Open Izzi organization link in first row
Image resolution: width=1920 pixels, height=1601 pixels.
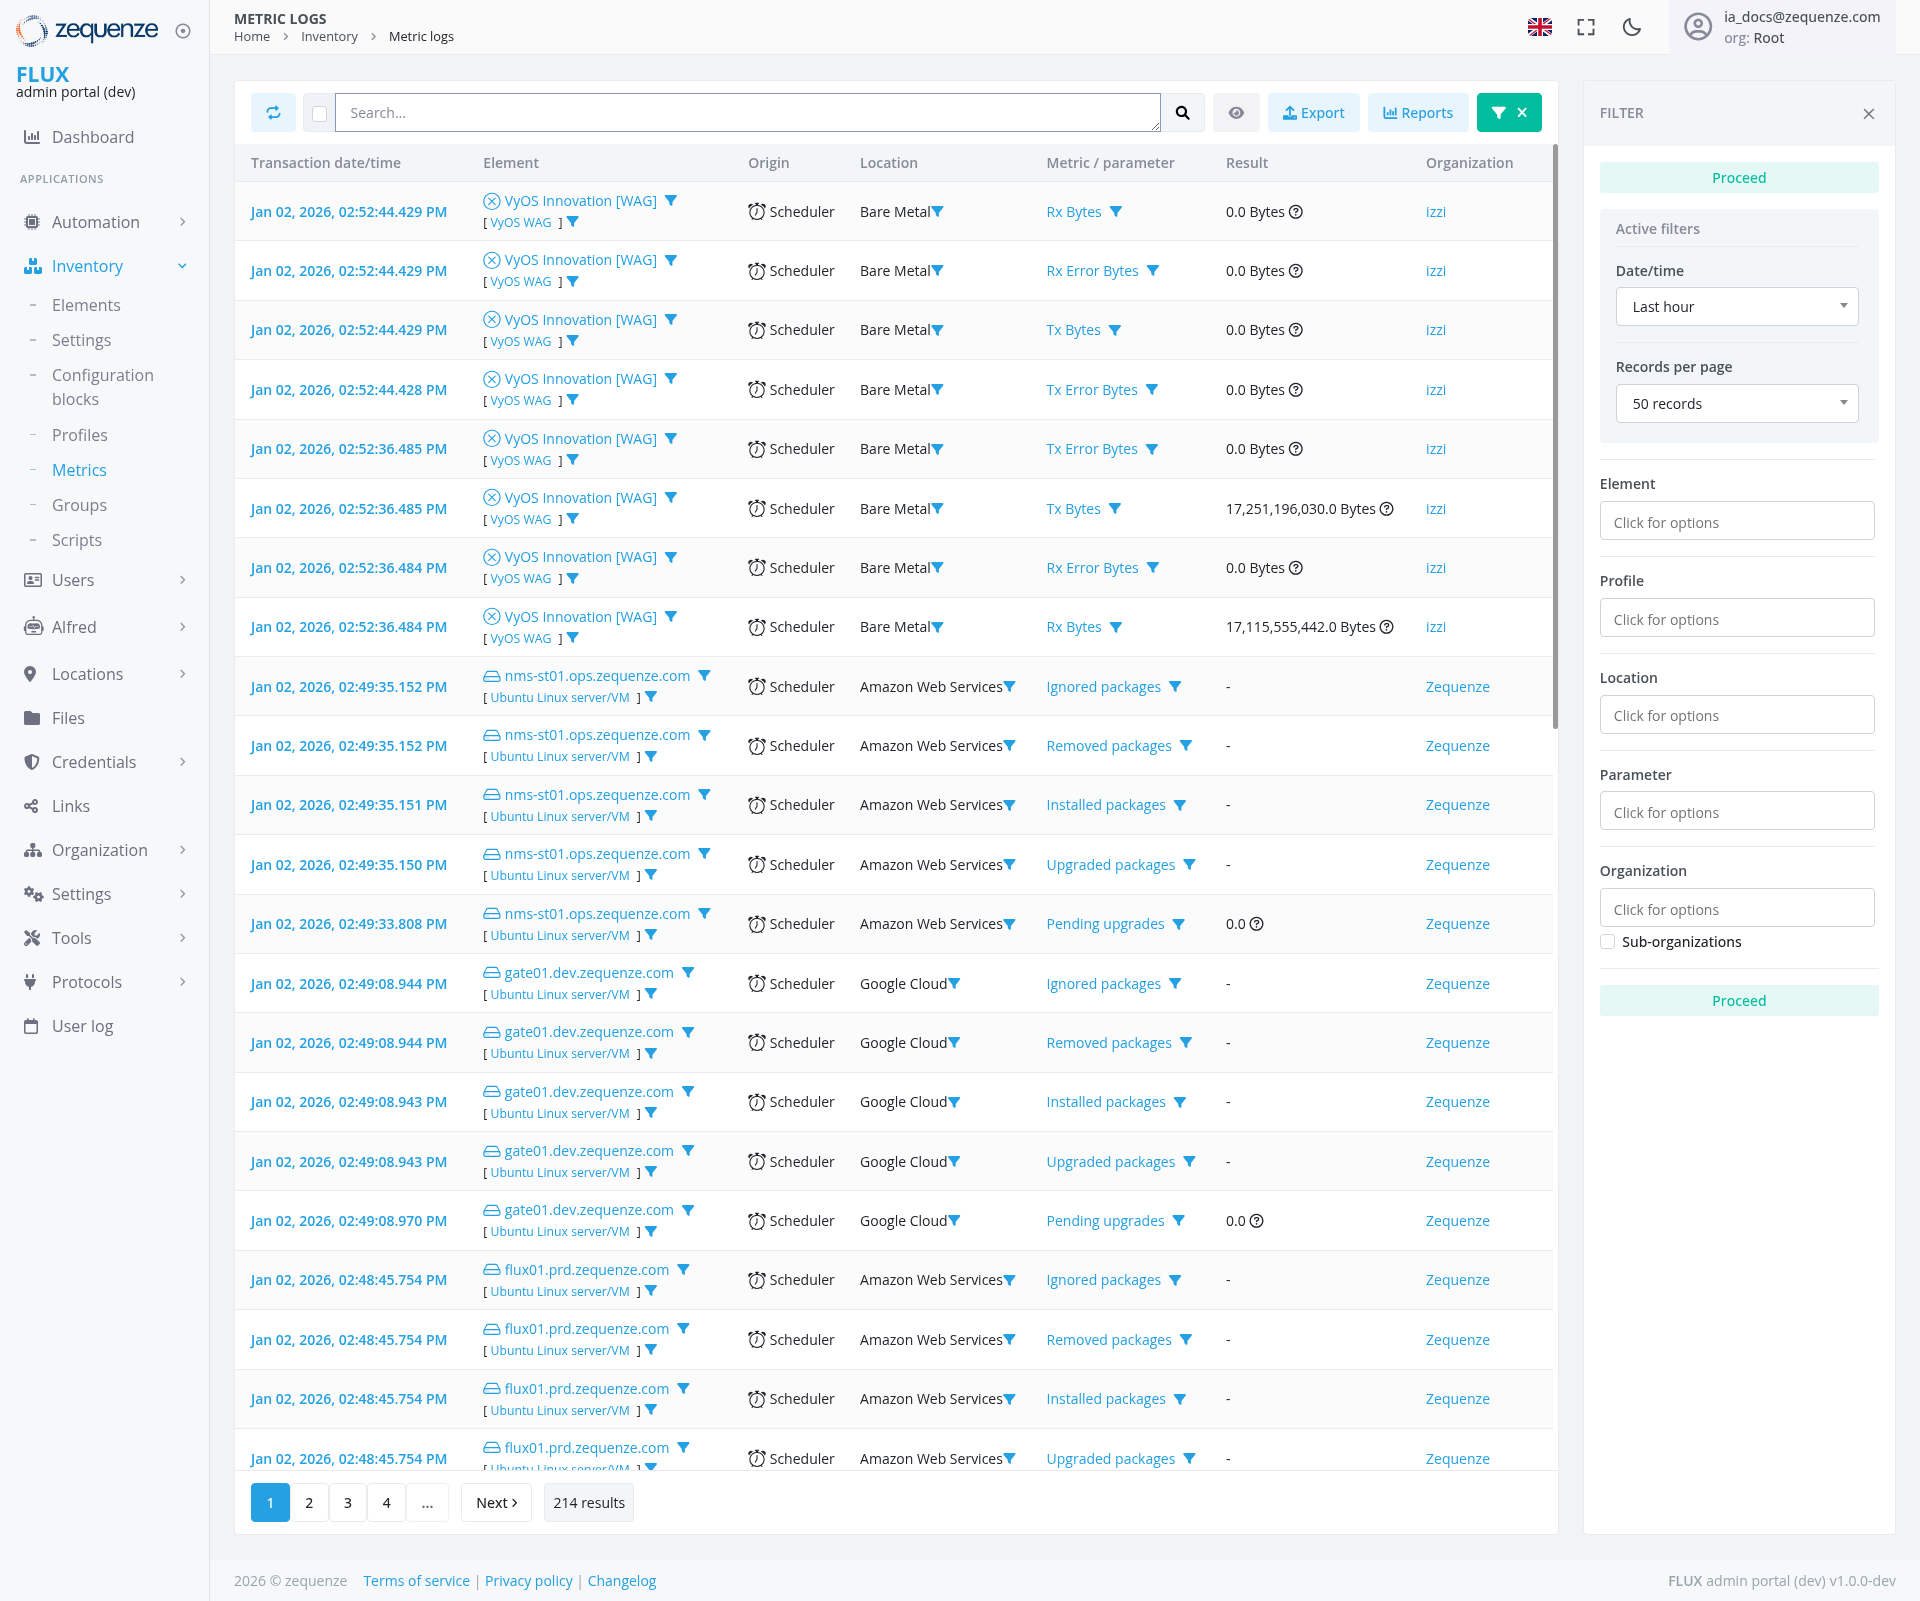click(x=1435, y=212)
